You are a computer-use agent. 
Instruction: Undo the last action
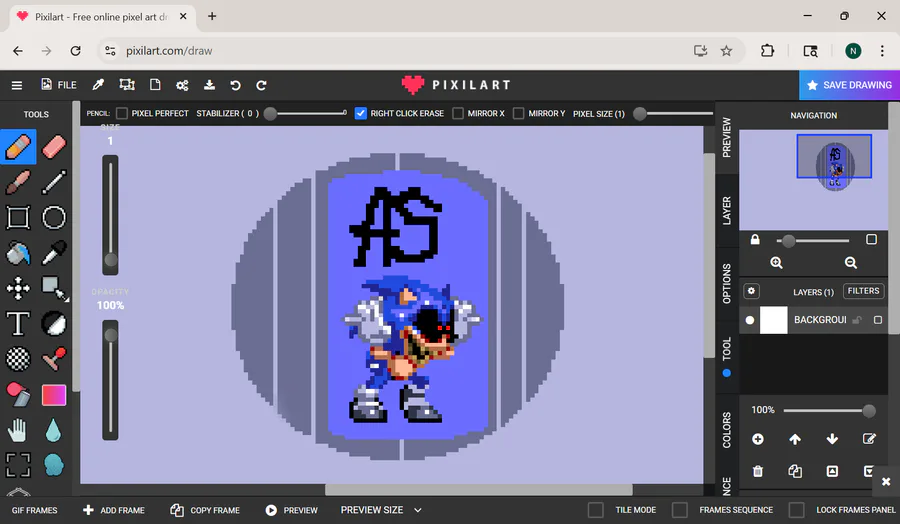pos(235,86)
